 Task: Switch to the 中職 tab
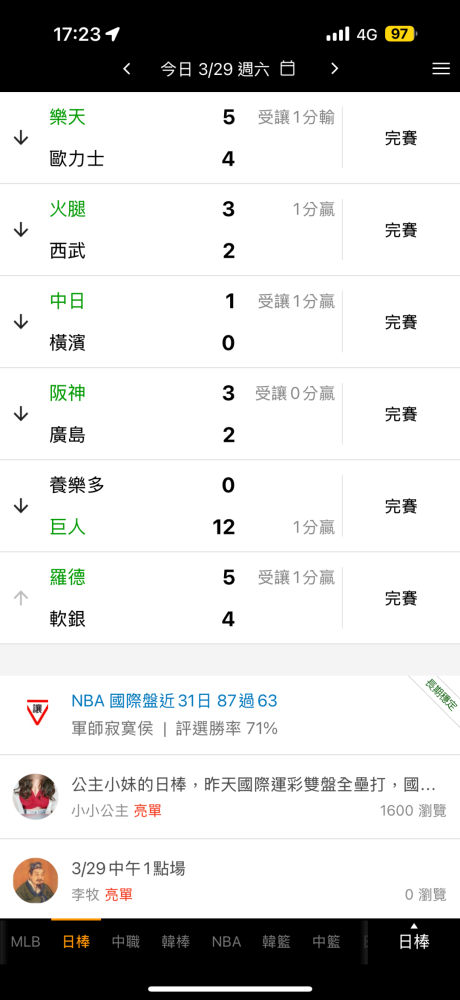(x=126, y=942)
